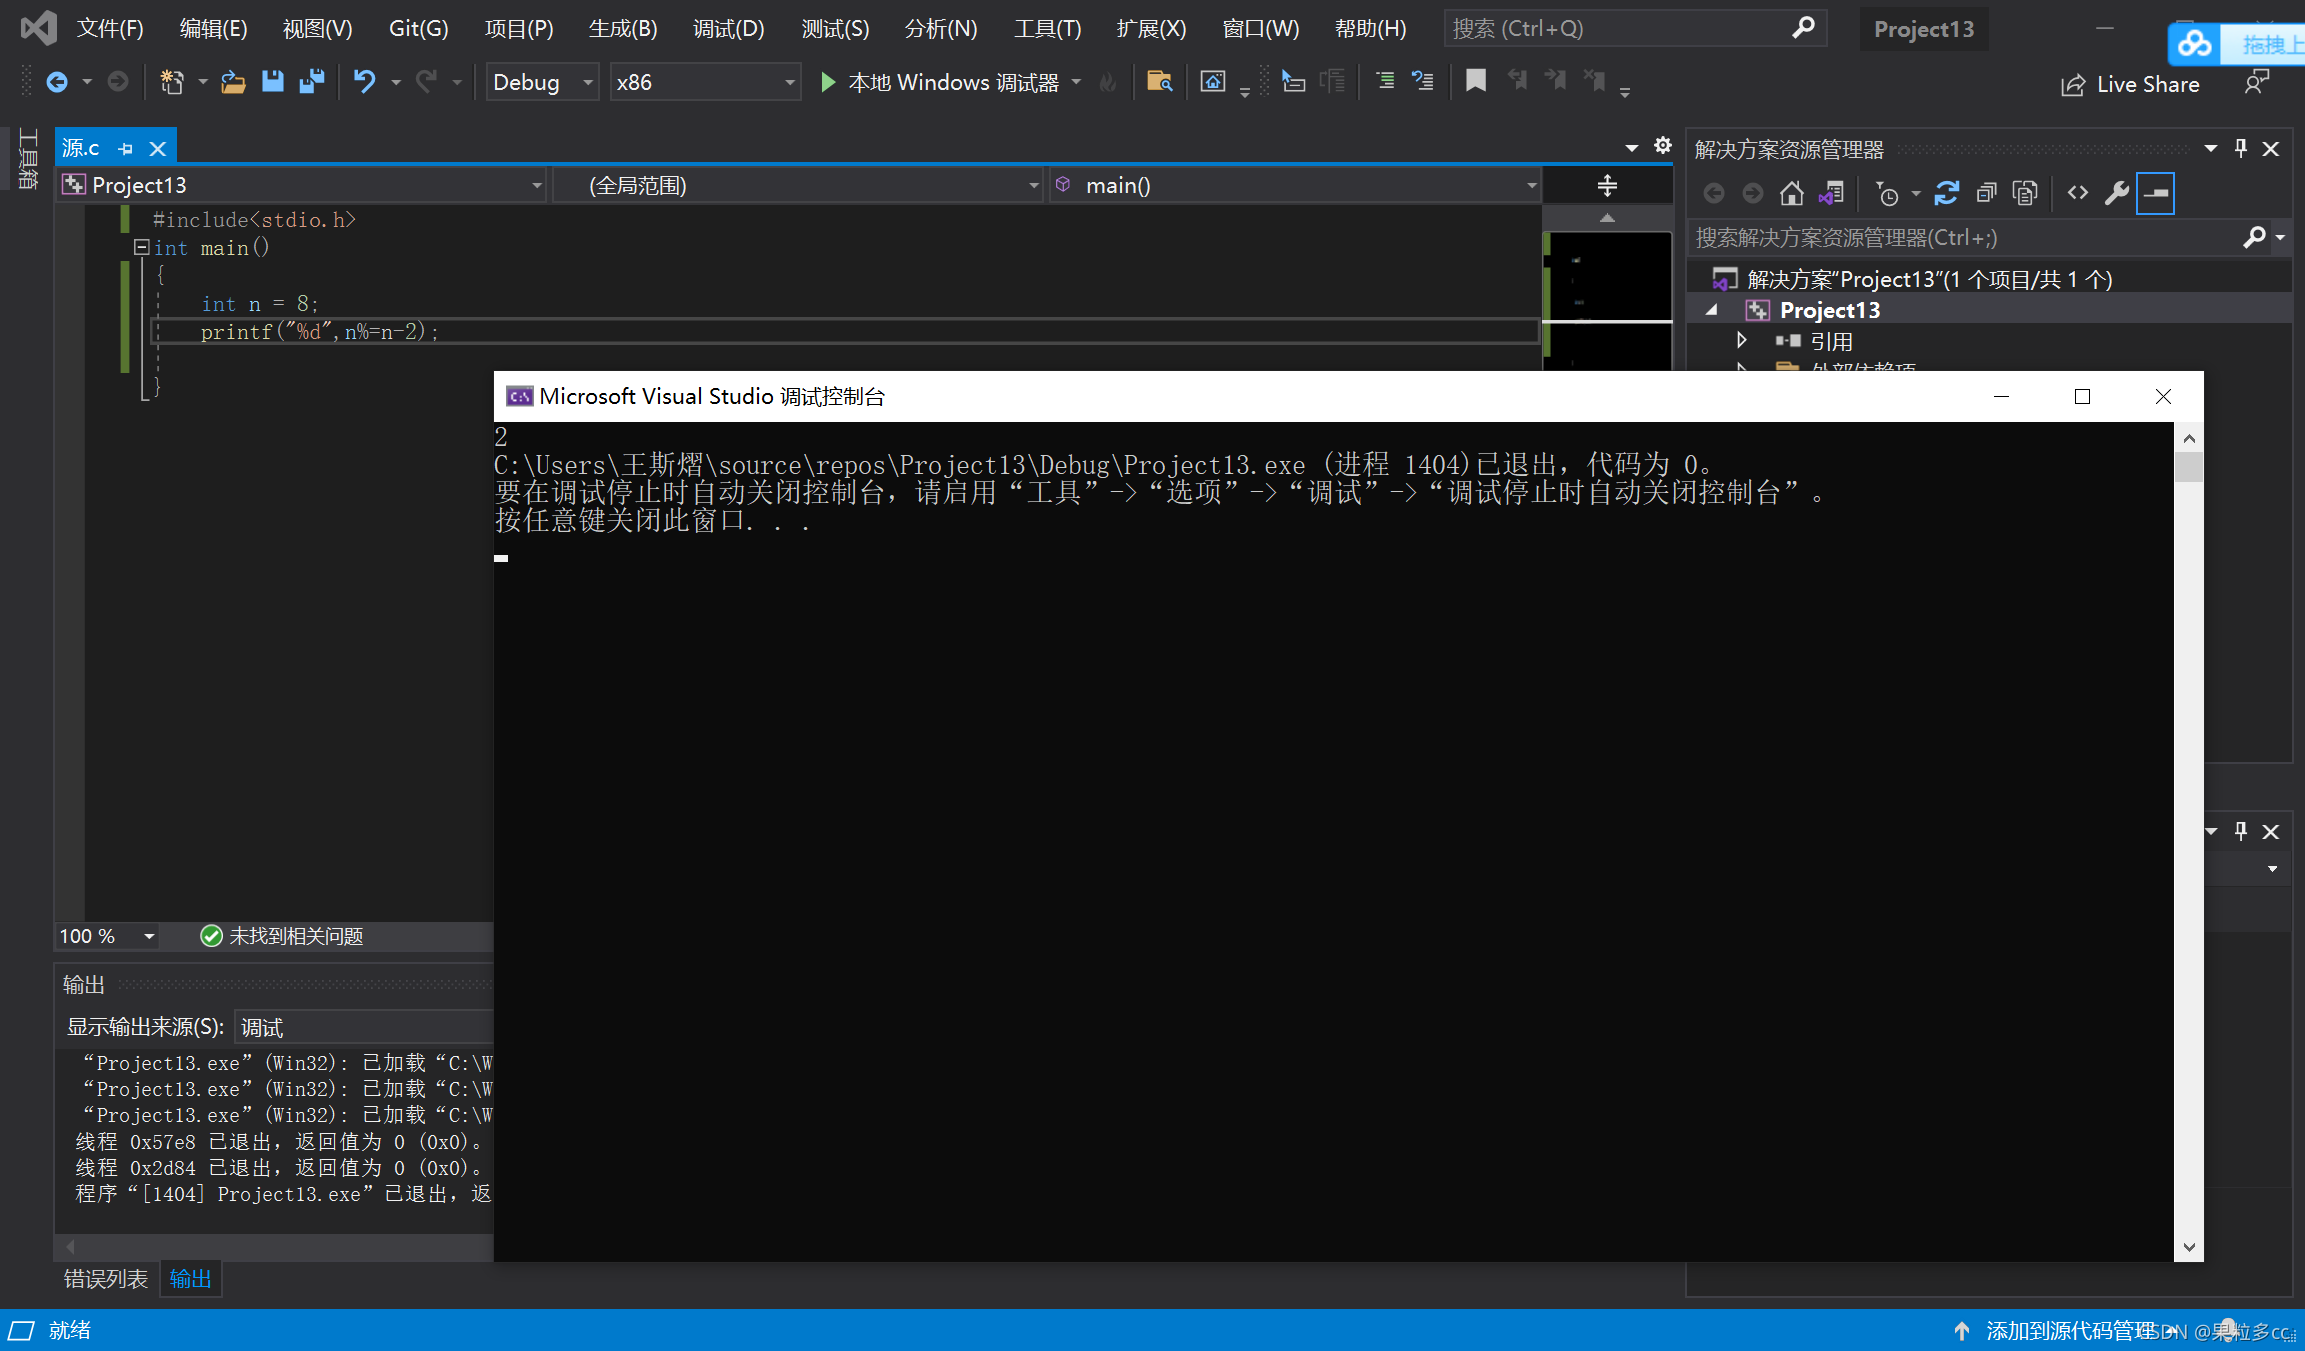The width and height of the screenshot is (2305, 1351).
Task: Open the debugger target dropdown arrow
Action: [x=1077, y=82]
